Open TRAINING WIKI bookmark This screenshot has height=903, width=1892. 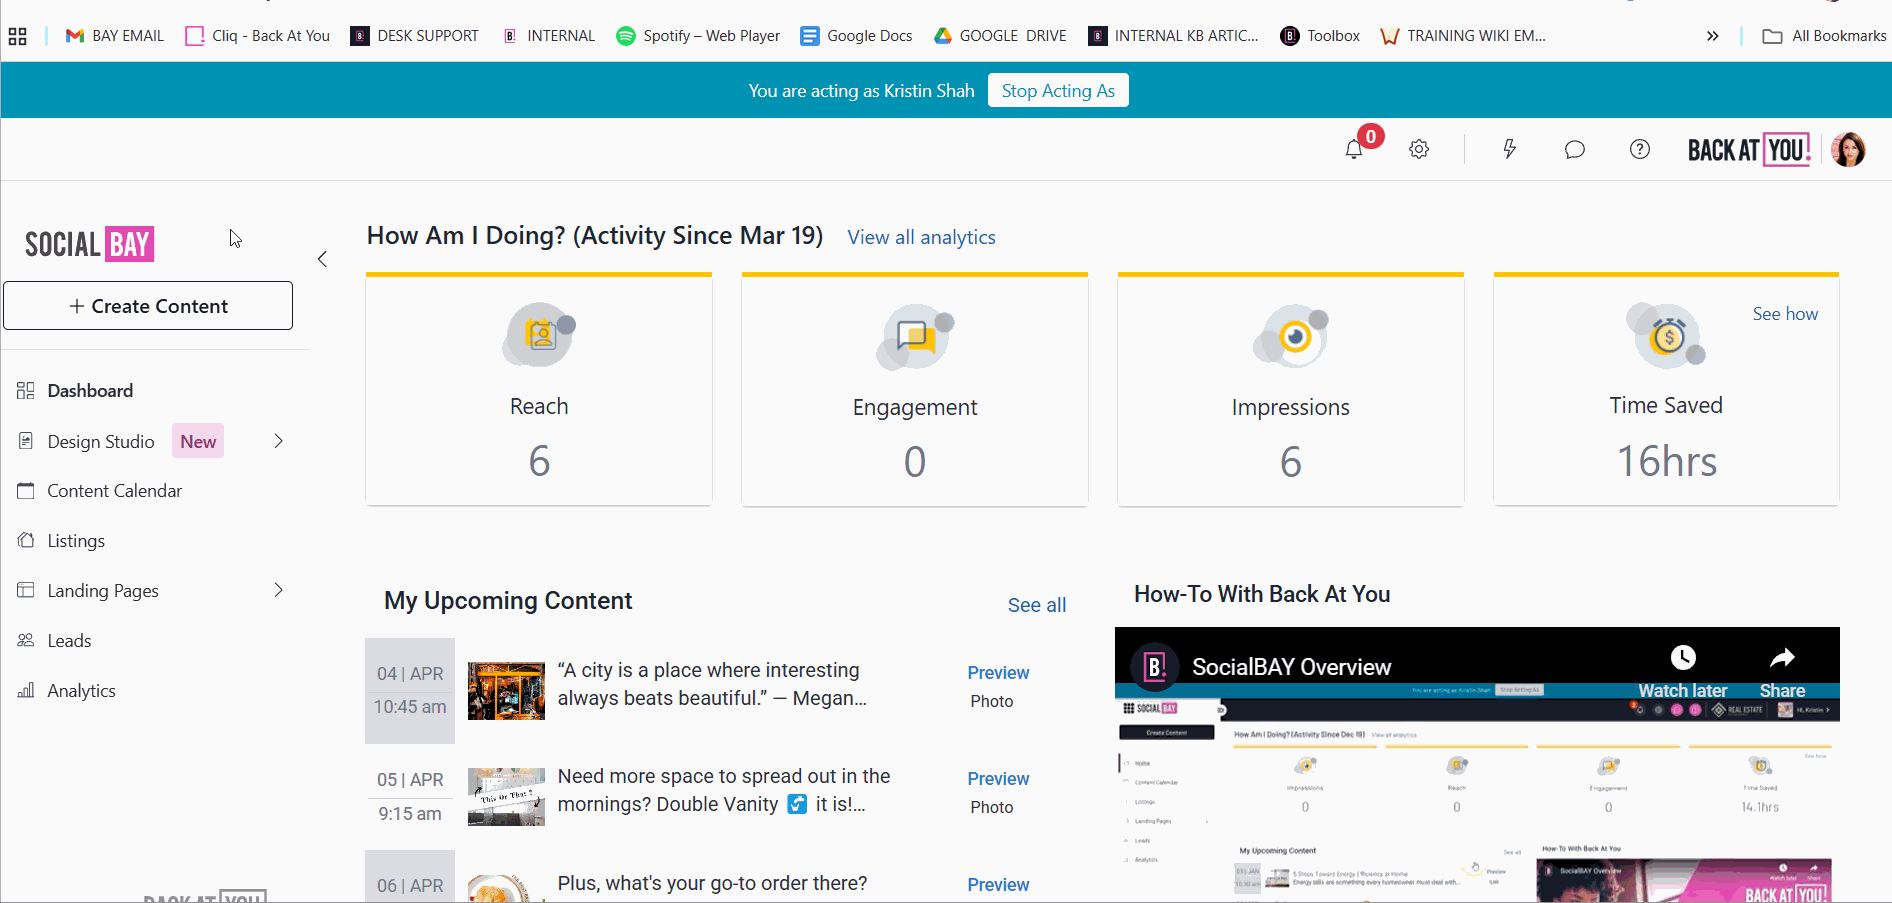(1463, 36)
